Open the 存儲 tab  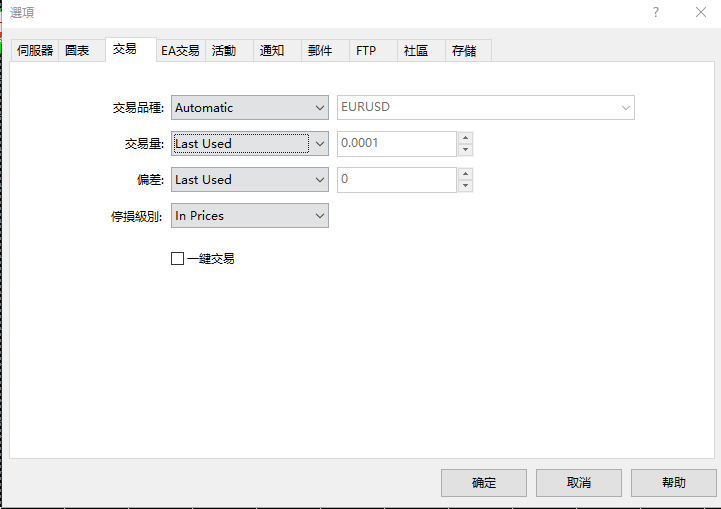click(x=468, y=51)
